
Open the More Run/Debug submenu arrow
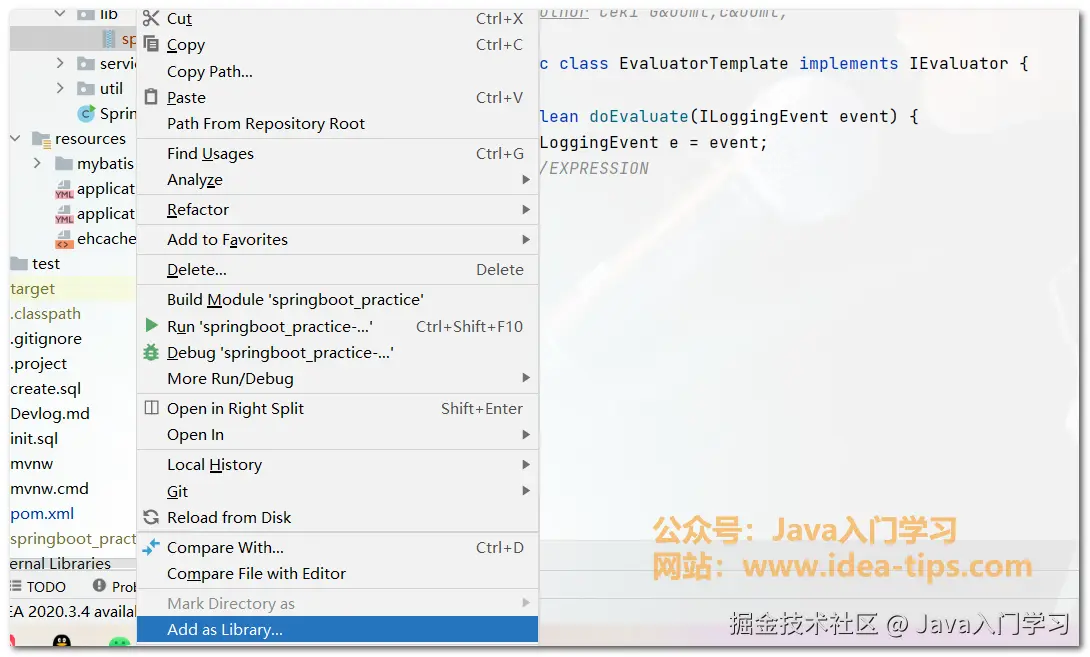[x=526, y=378]
